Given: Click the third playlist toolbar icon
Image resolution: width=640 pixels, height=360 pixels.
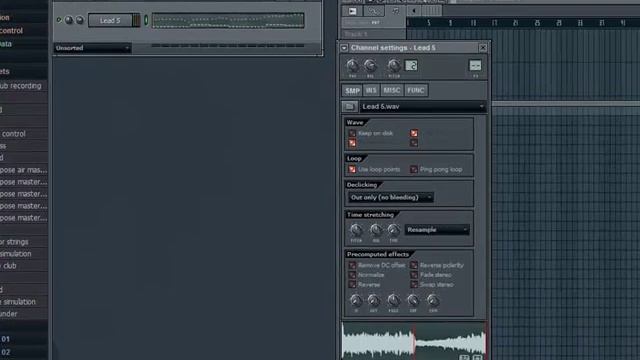Looking at the screenshot, I should coord(396,11).
